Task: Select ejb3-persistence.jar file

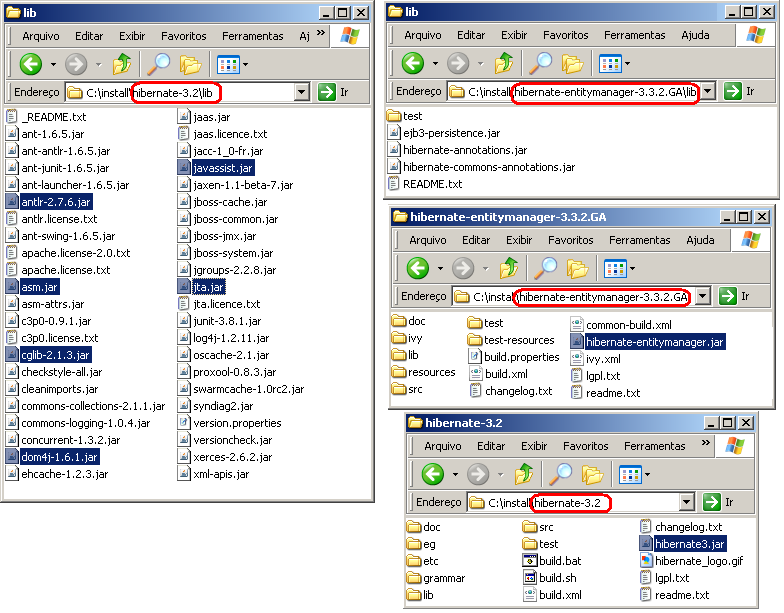Action: [444, 132]
